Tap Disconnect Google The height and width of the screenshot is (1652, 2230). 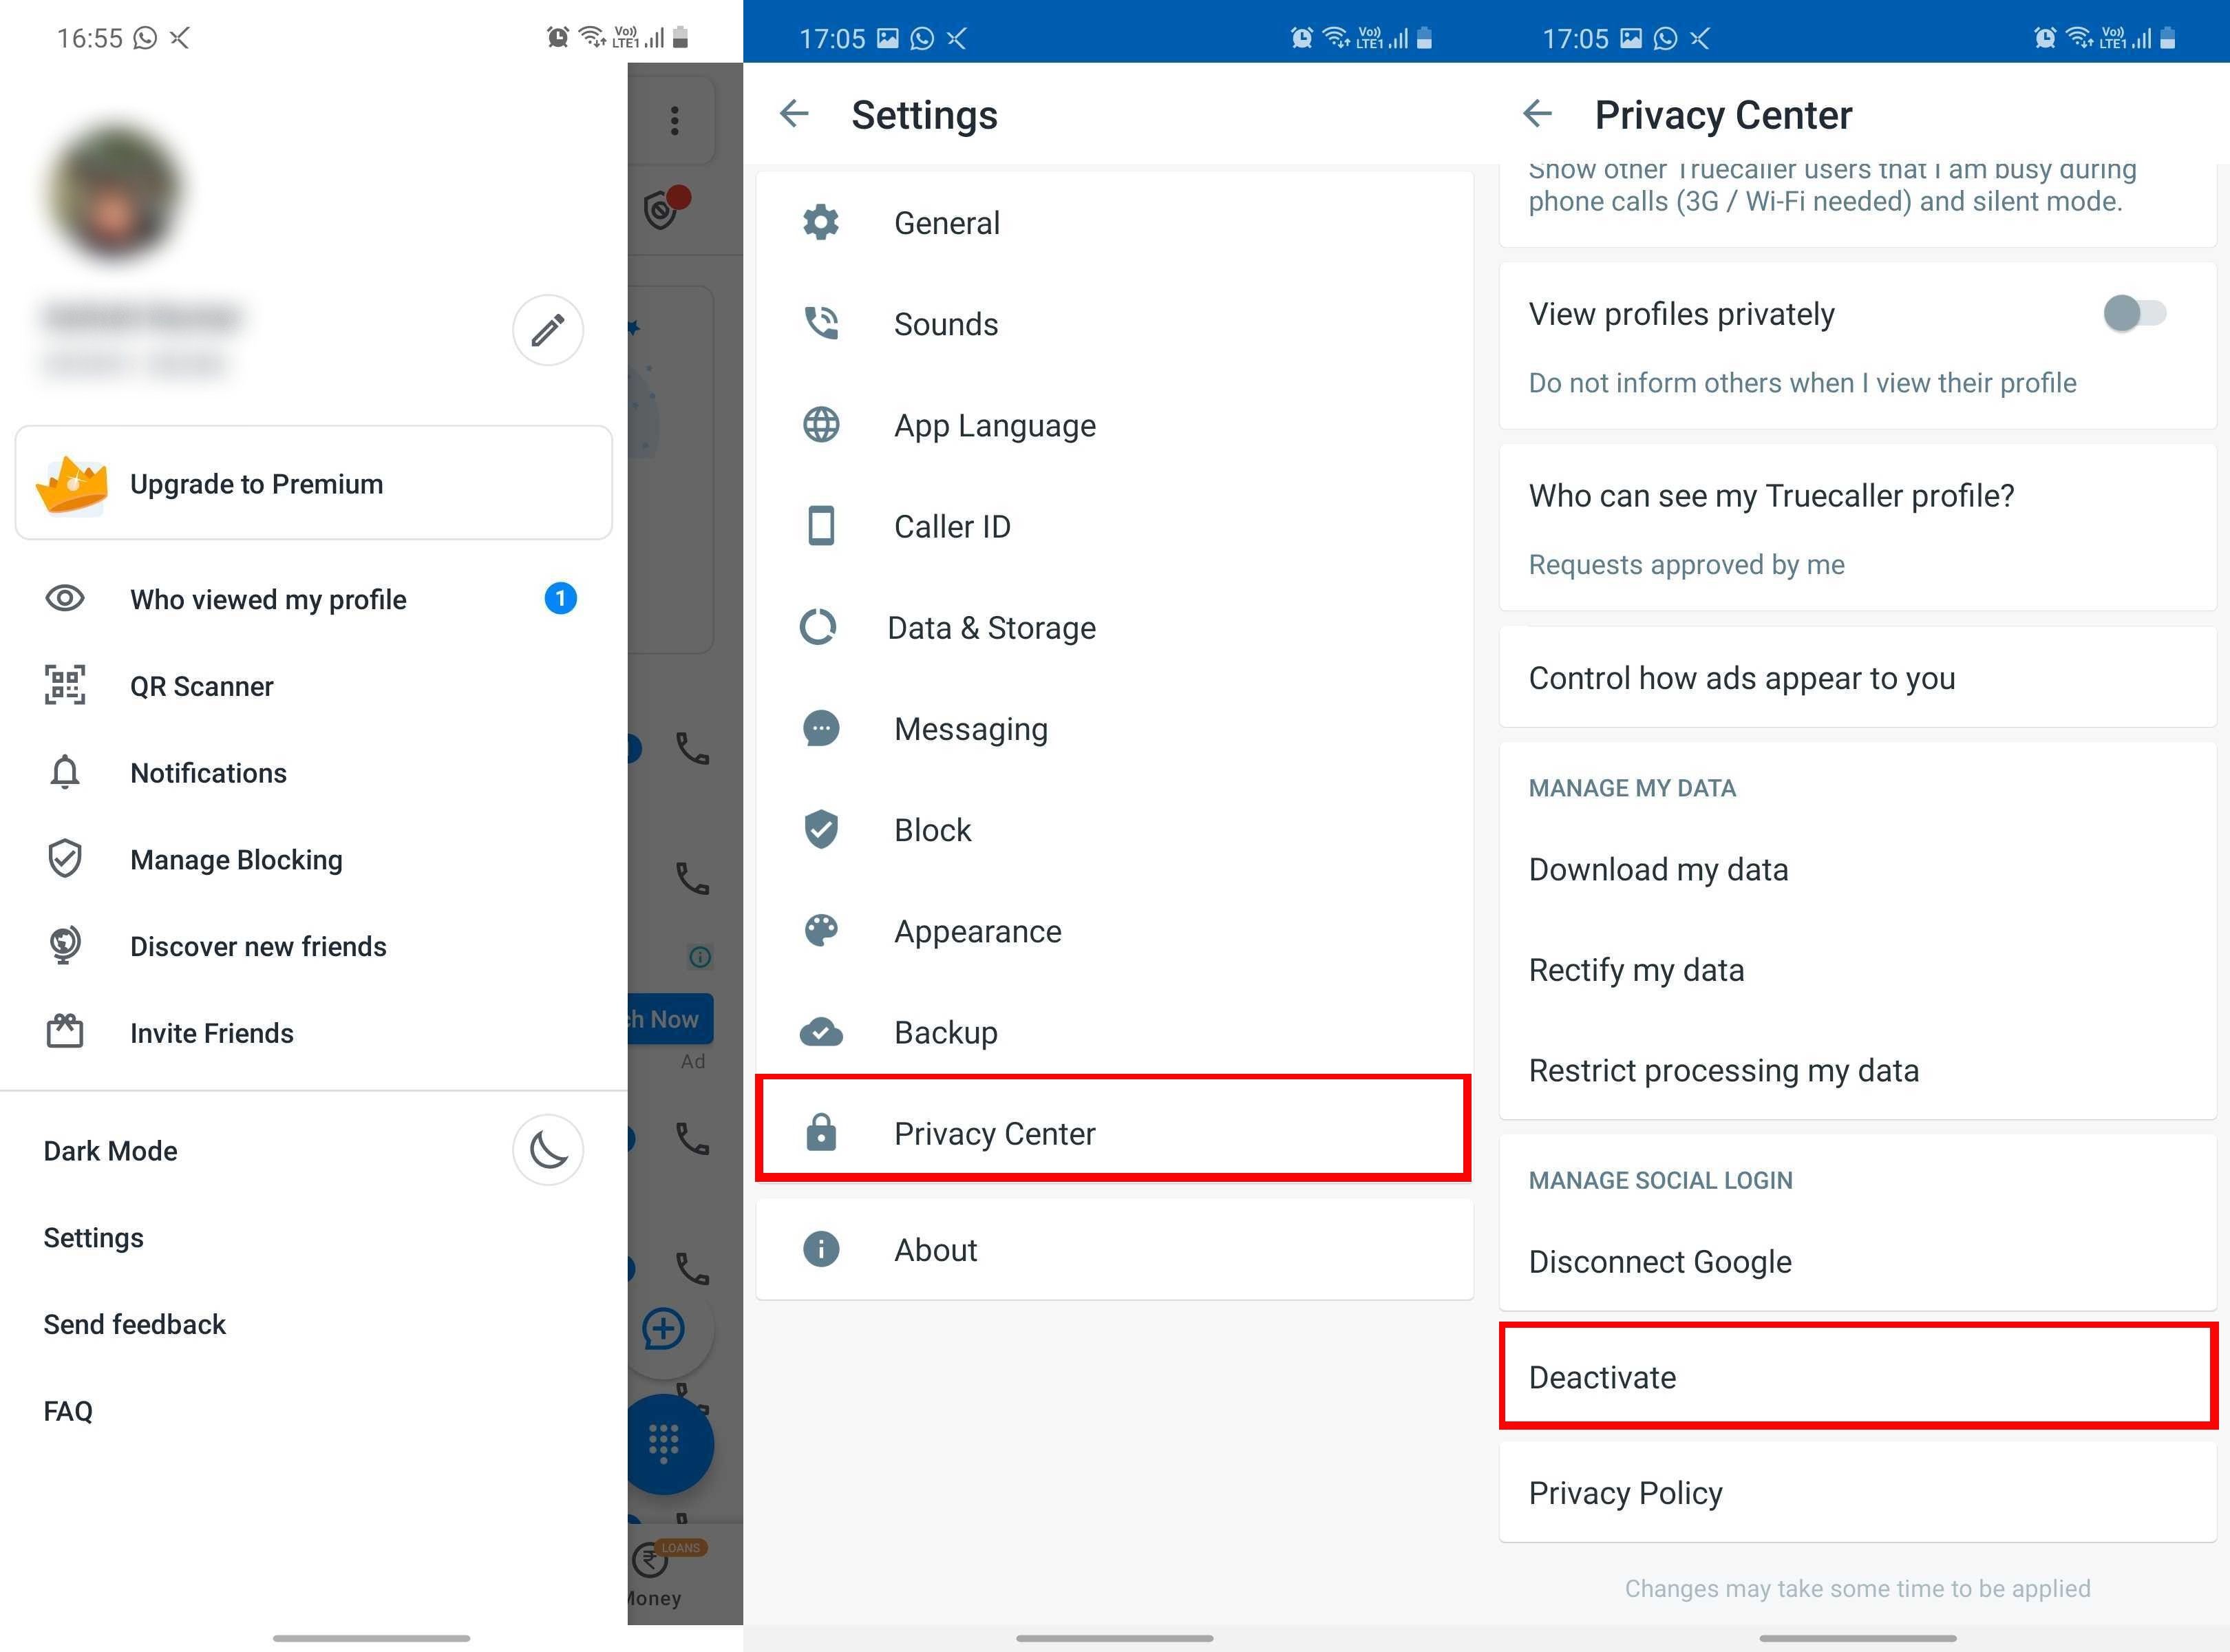tap(1857, 1261)
